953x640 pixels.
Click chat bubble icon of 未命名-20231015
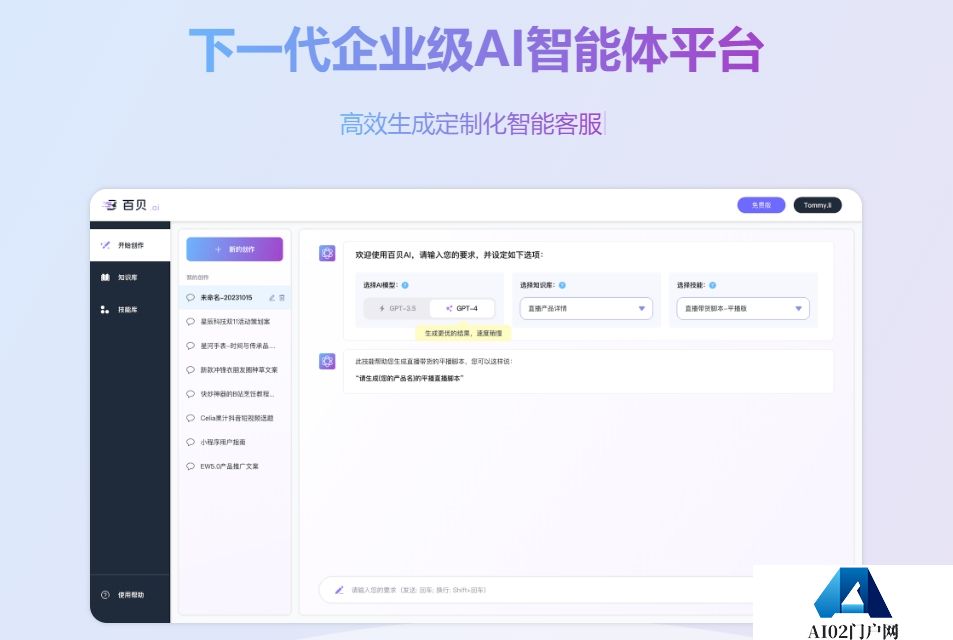(x=190, y=298)
